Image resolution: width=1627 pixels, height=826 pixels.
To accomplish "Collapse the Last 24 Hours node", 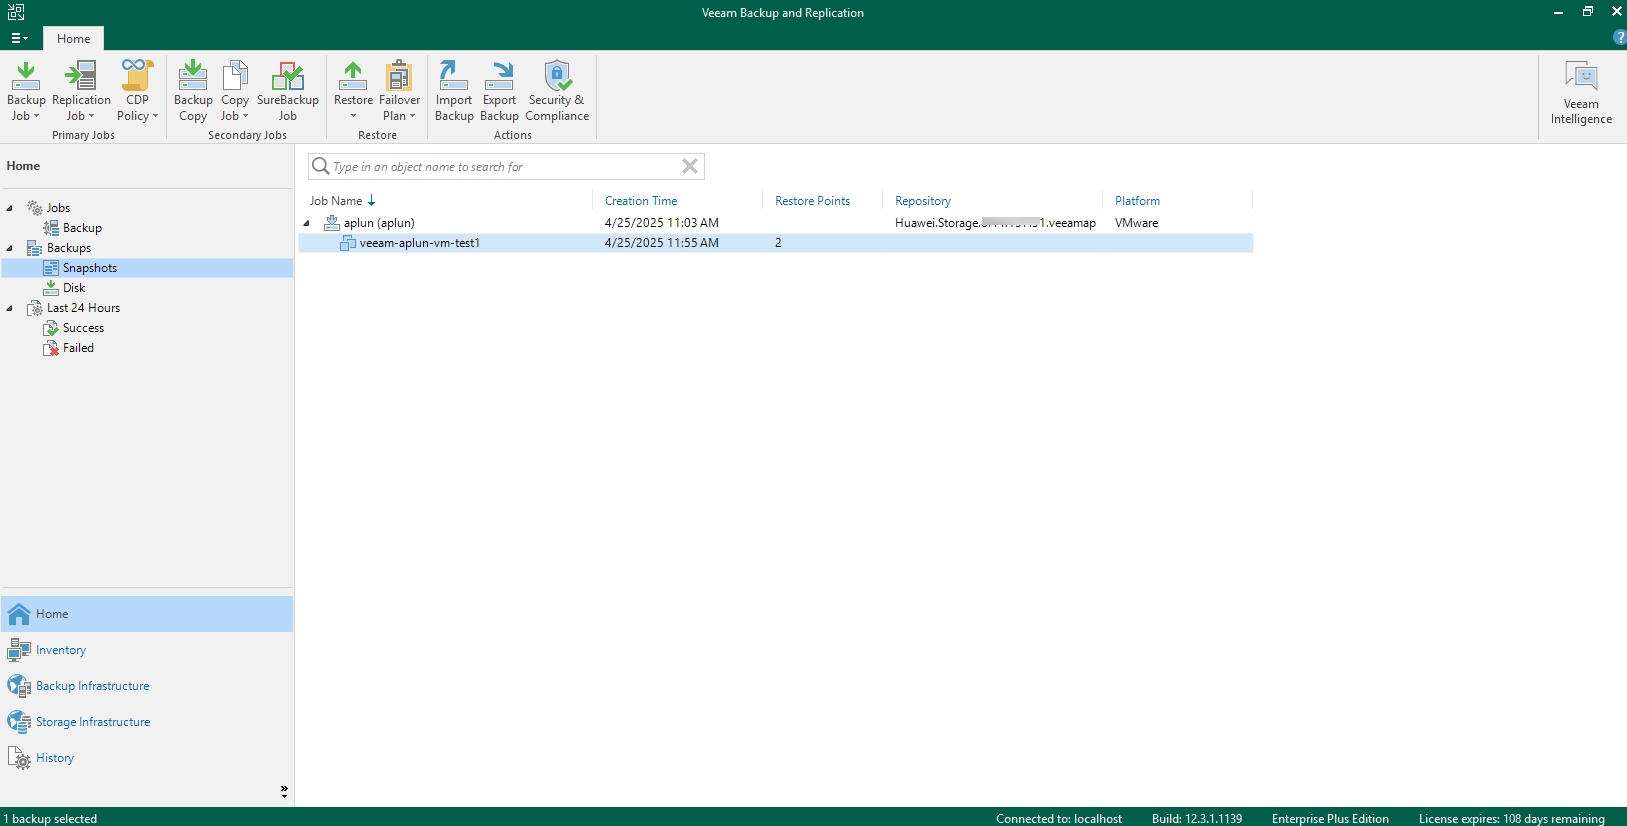I will tap(10, 308).
